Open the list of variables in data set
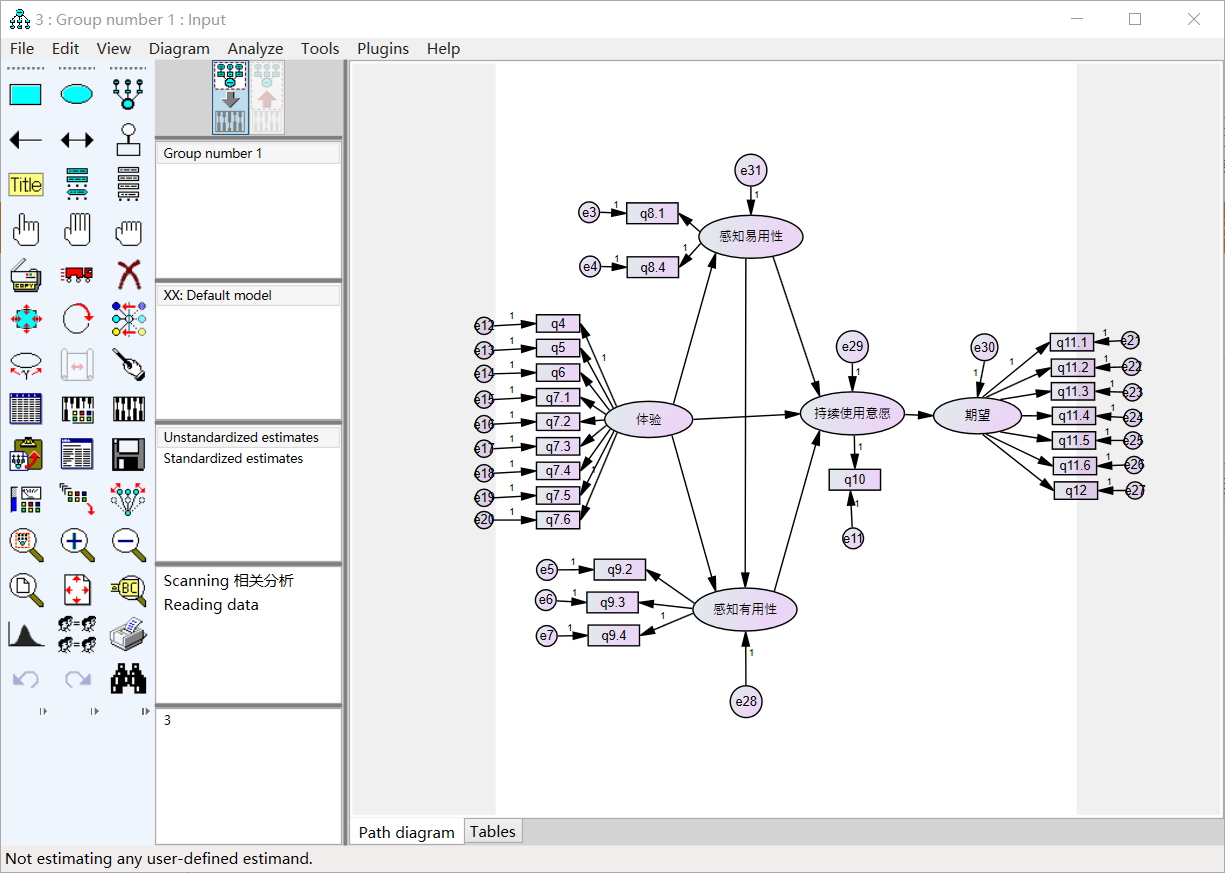1225x873 pixels. click(x=128, y=185)
